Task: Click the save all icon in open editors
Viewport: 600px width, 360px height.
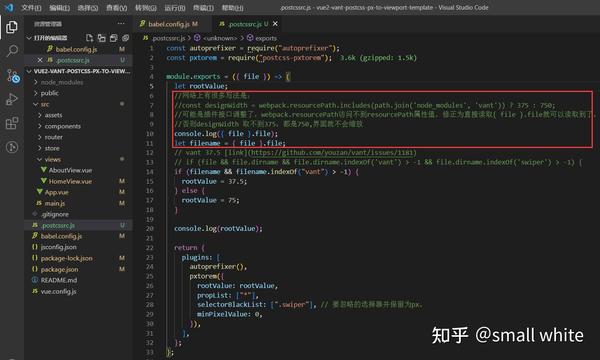Action: click(x=113, y=38)
